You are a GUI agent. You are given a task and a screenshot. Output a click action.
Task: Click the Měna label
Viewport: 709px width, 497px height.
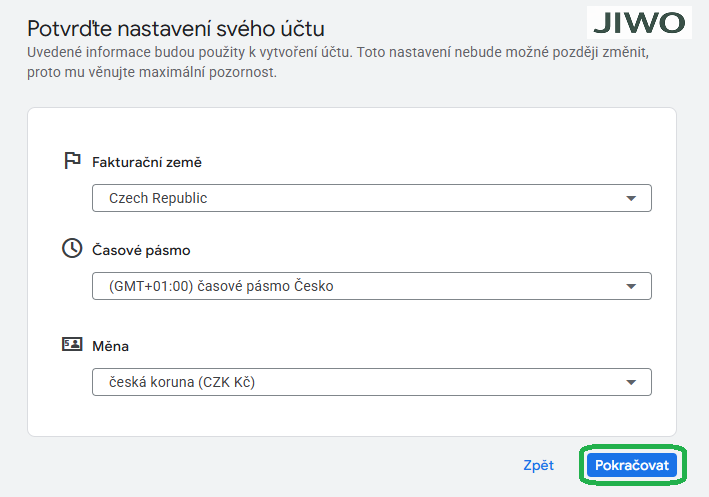[x=110, y=346]
